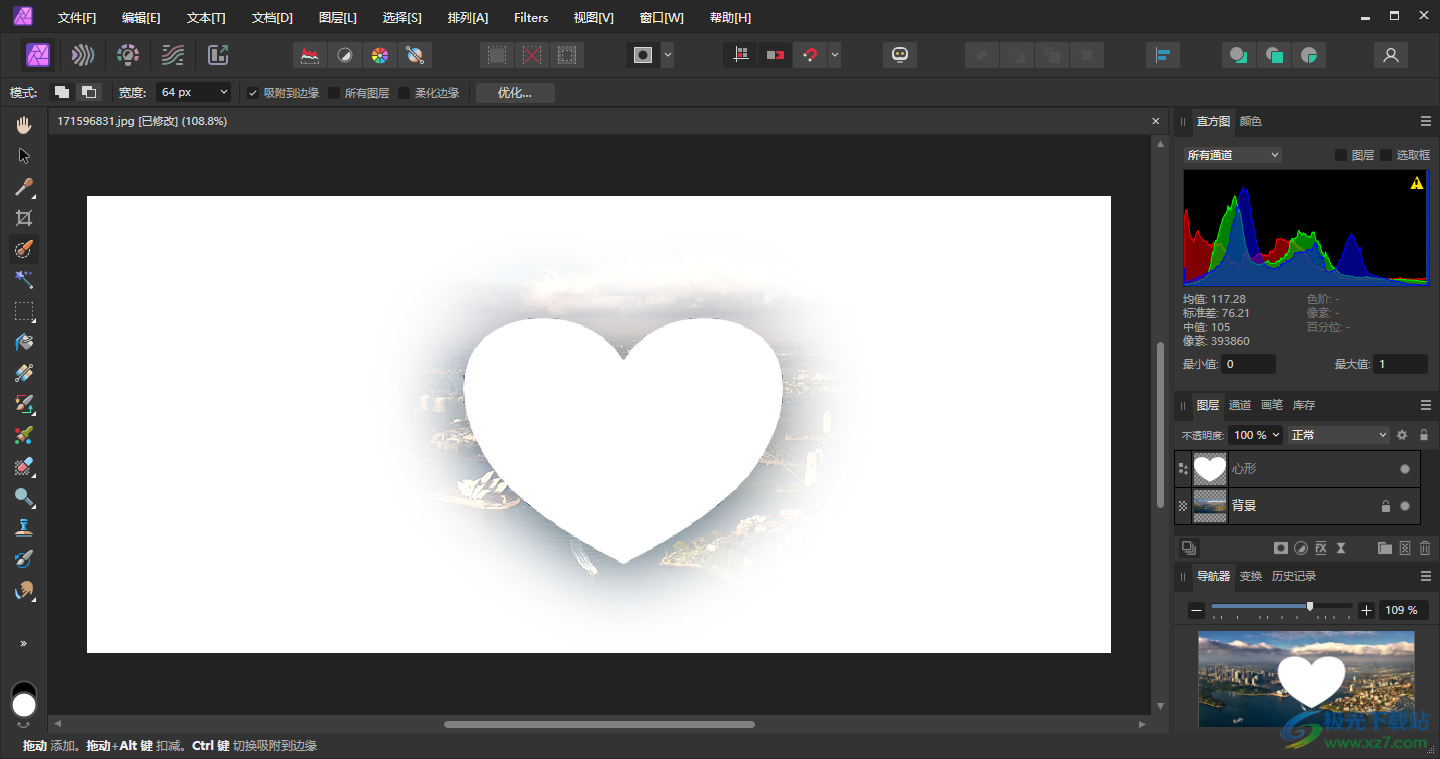Delete layer using the trash icon
Screen dimensions: 1440x759
(x=1425, y=548)
